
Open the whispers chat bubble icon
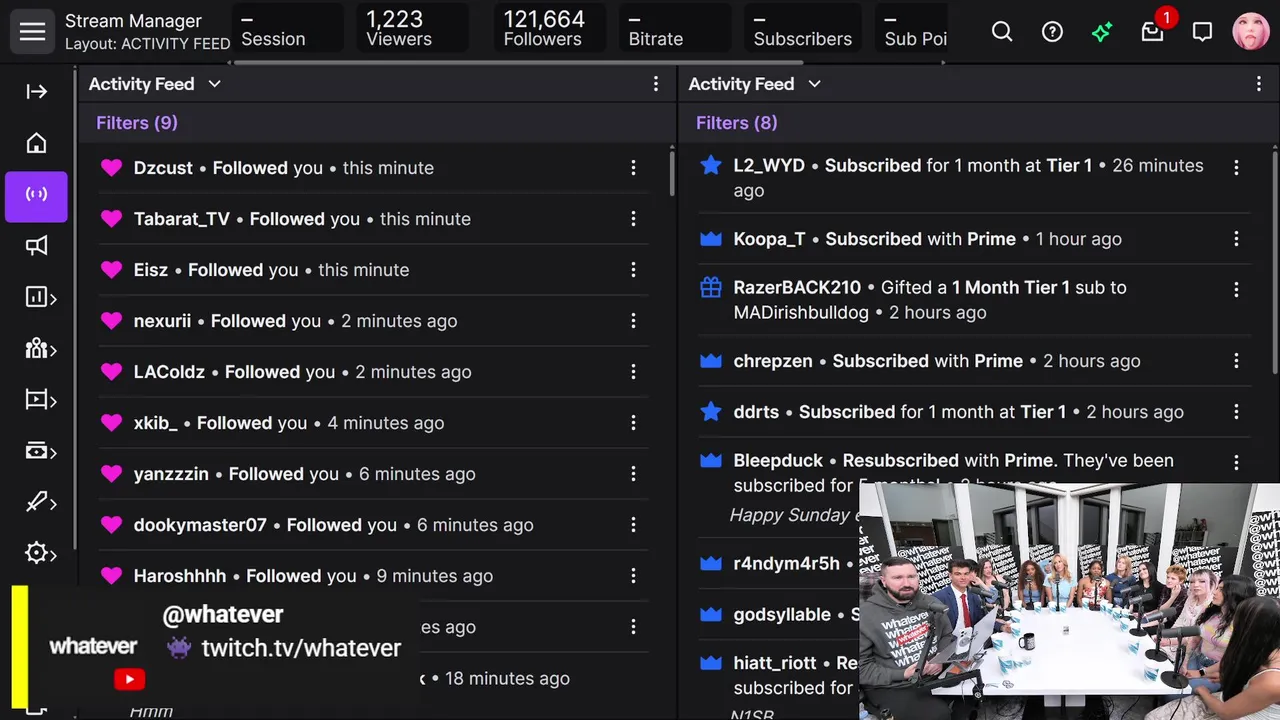pos(1202,31)
